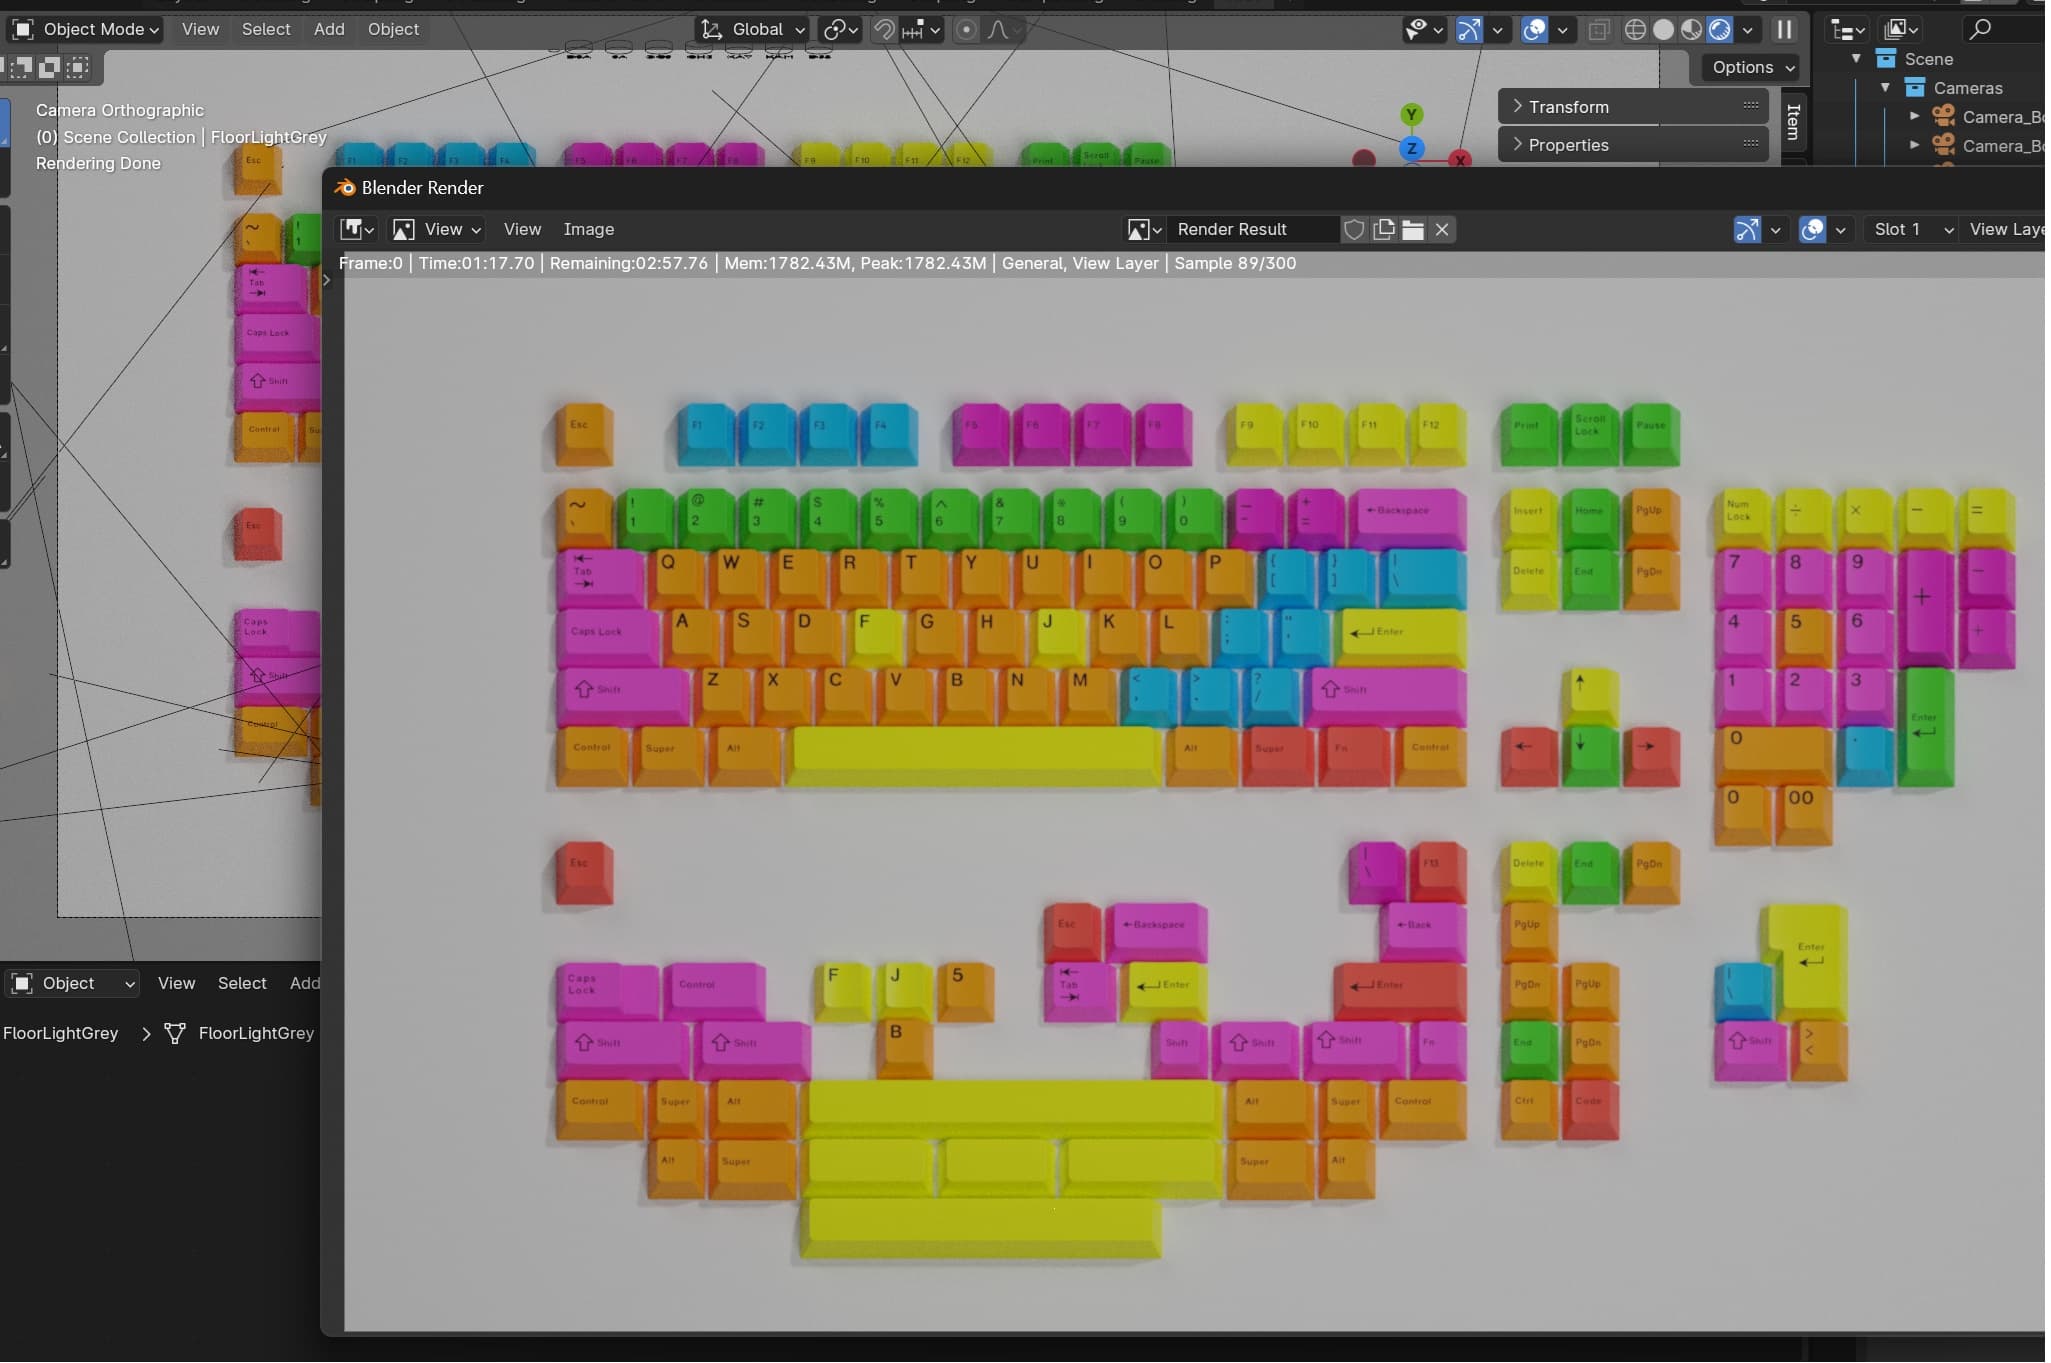Click the Options button
The image size is (2051, 1363).
1750,68
